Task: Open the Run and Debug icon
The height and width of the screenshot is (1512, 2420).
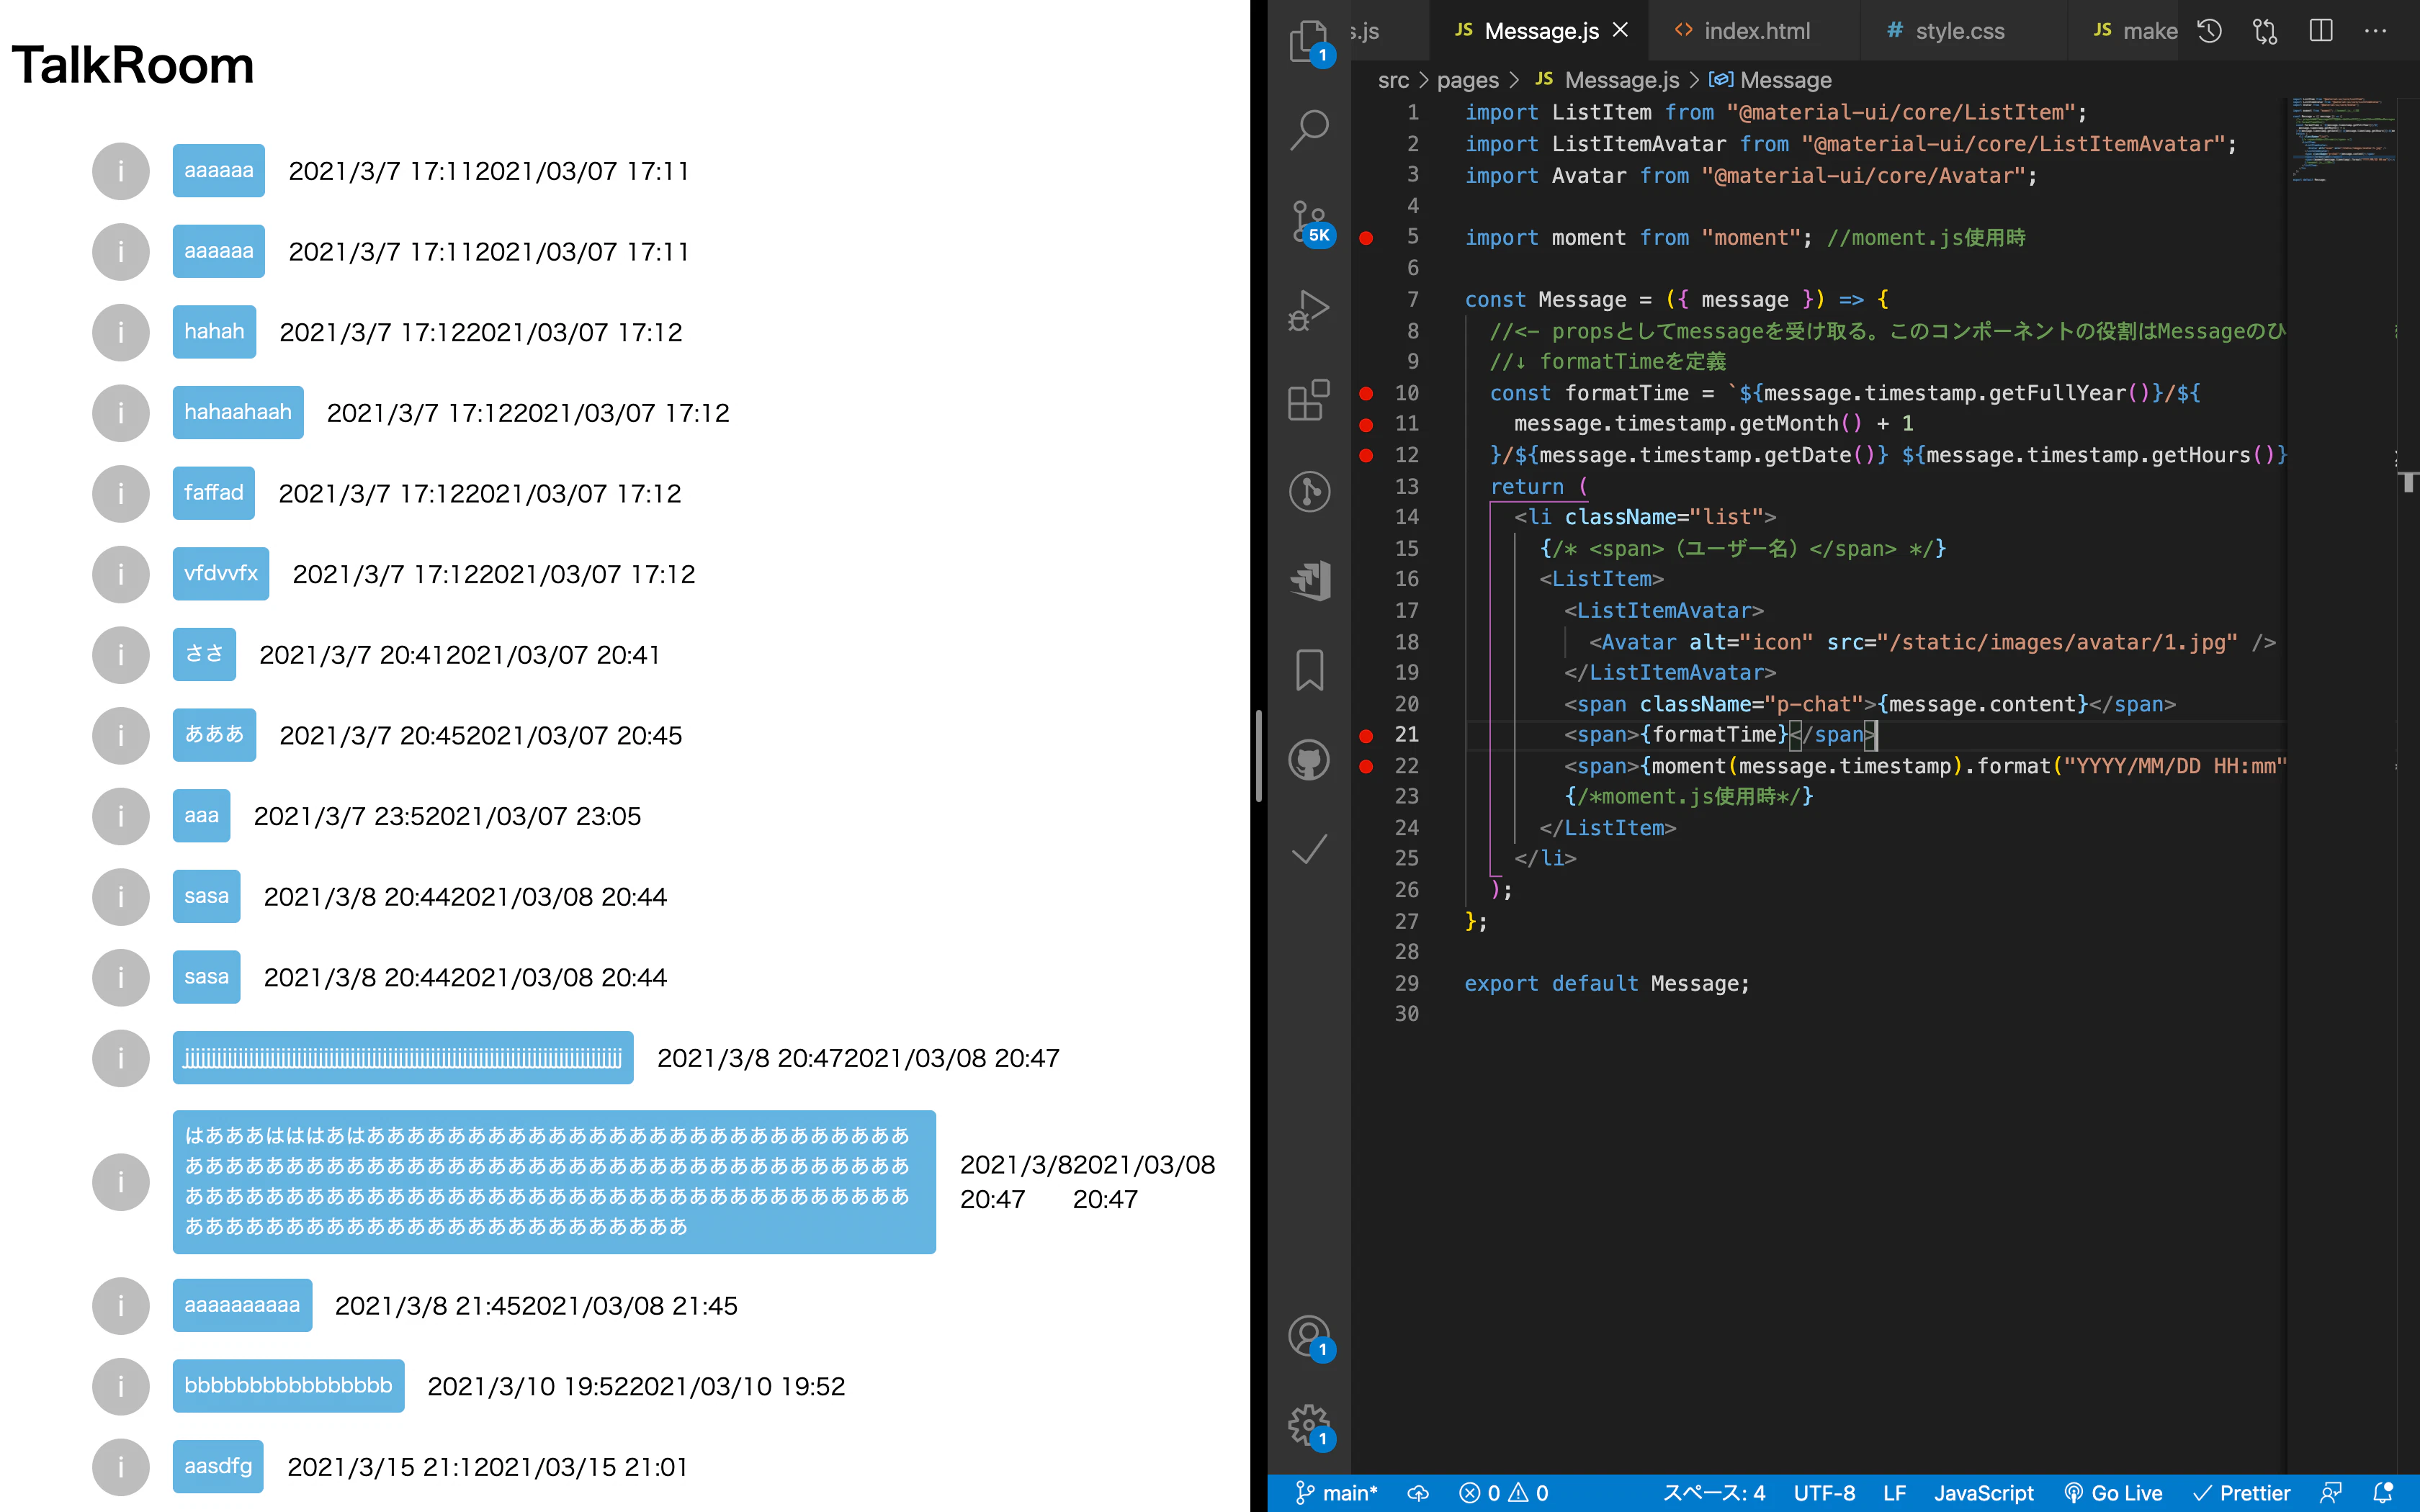Action: point(1309,310)
